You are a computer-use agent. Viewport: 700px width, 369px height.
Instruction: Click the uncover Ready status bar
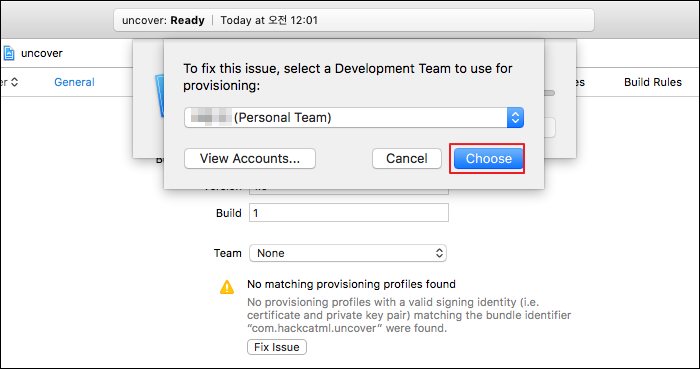tap(354, 20)
